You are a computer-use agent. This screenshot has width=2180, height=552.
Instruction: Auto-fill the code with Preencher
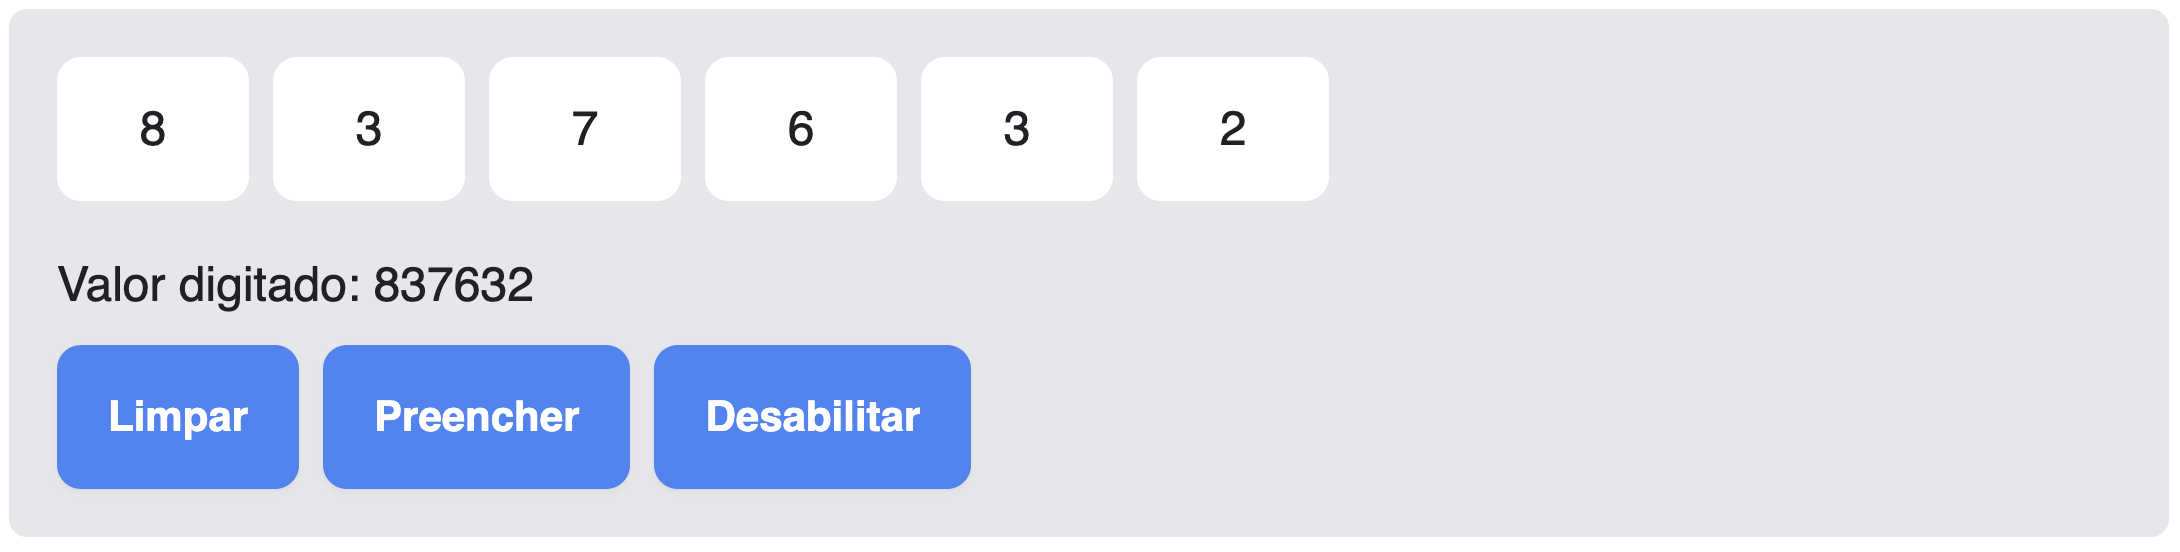coord(476,417)
